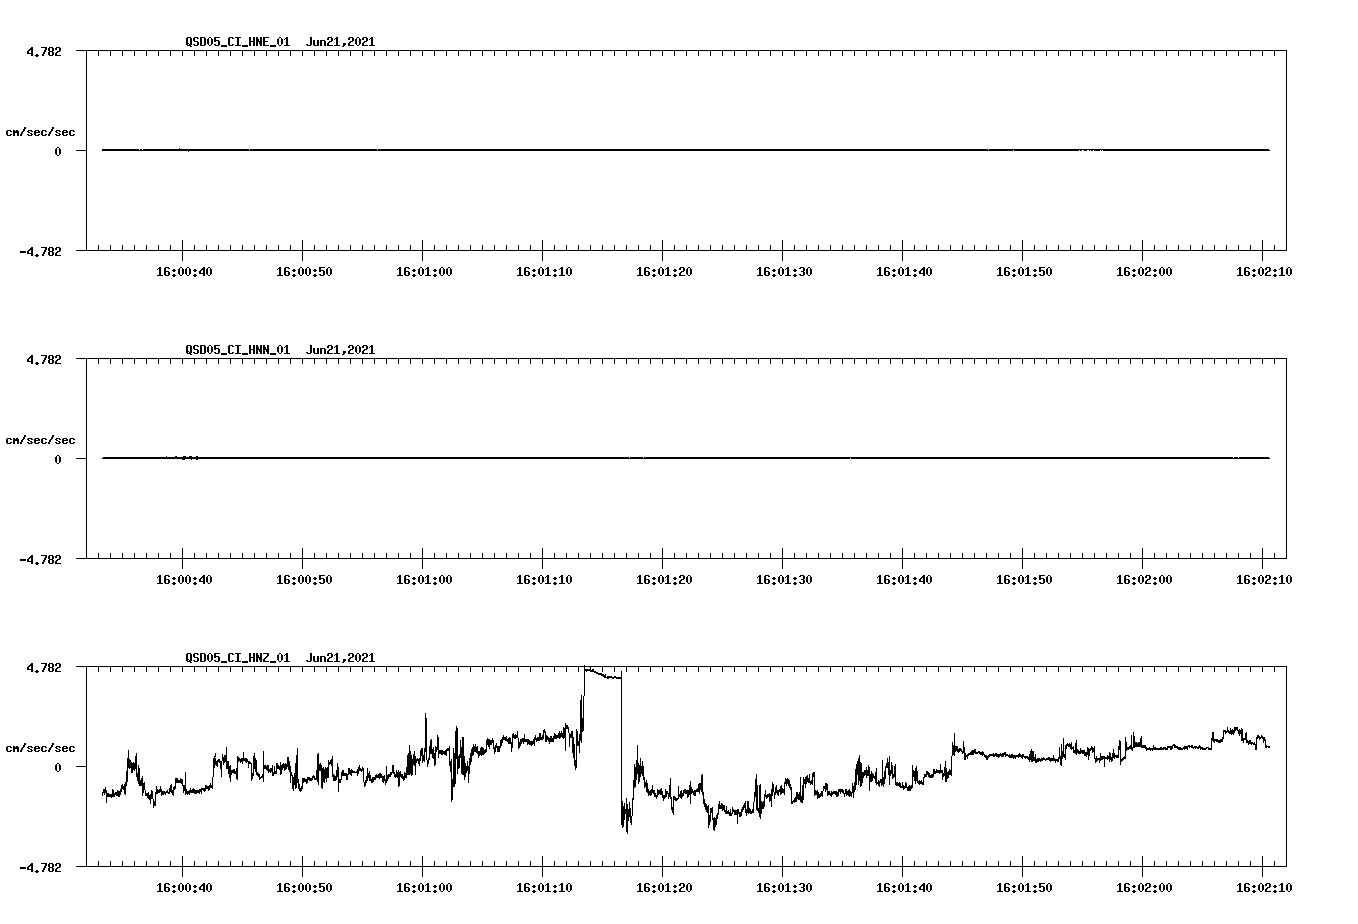Click the 16:02:10 time label under HNZ plot

1264,887
